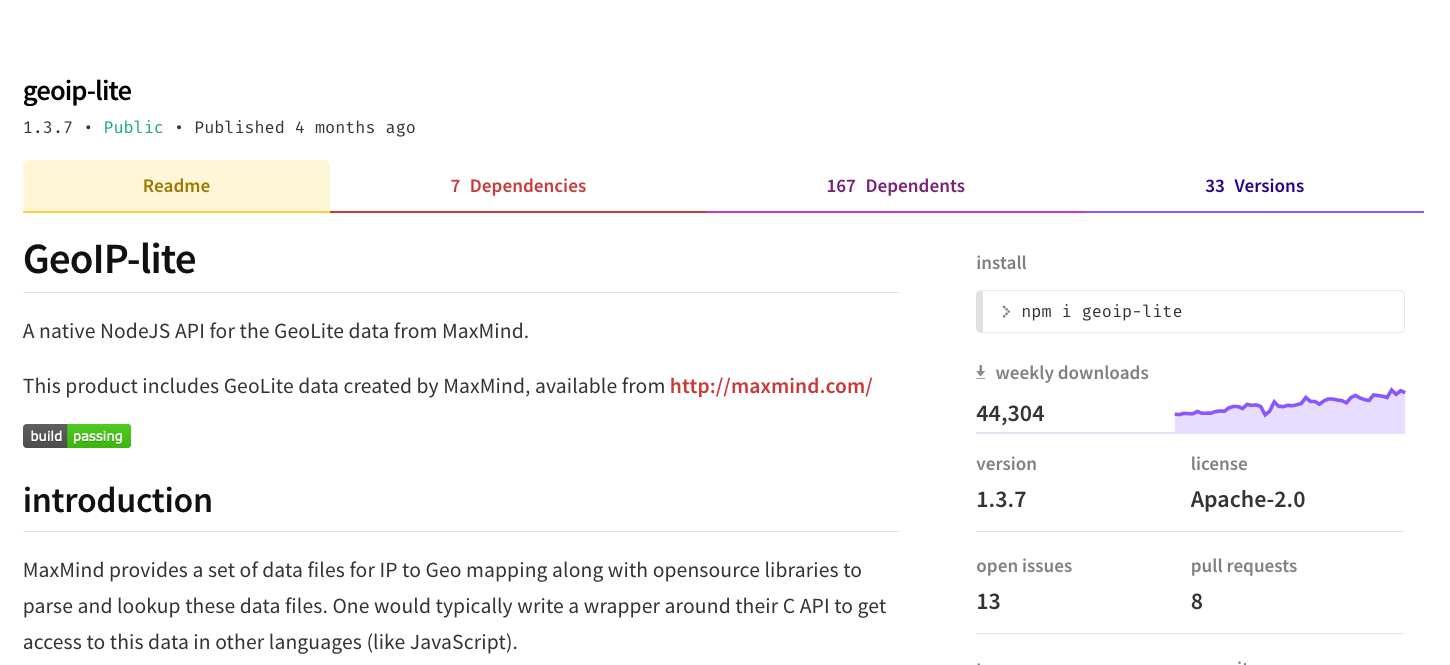Click the Public visibility label
The image size is (1450, 665).
(134, 127)
